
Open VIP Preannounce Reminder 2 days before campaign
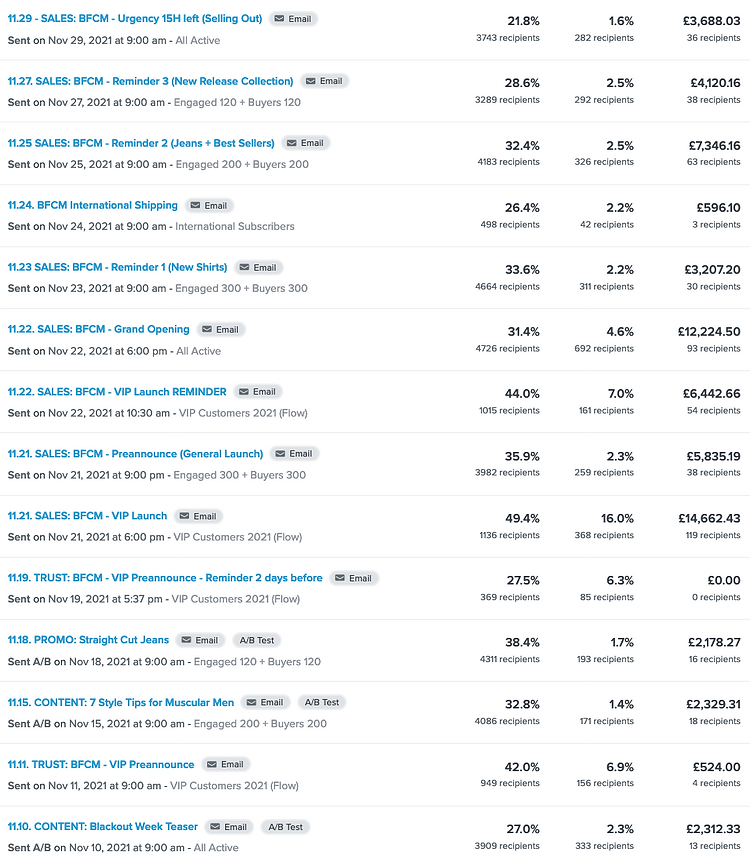click(x=165, y=578)
